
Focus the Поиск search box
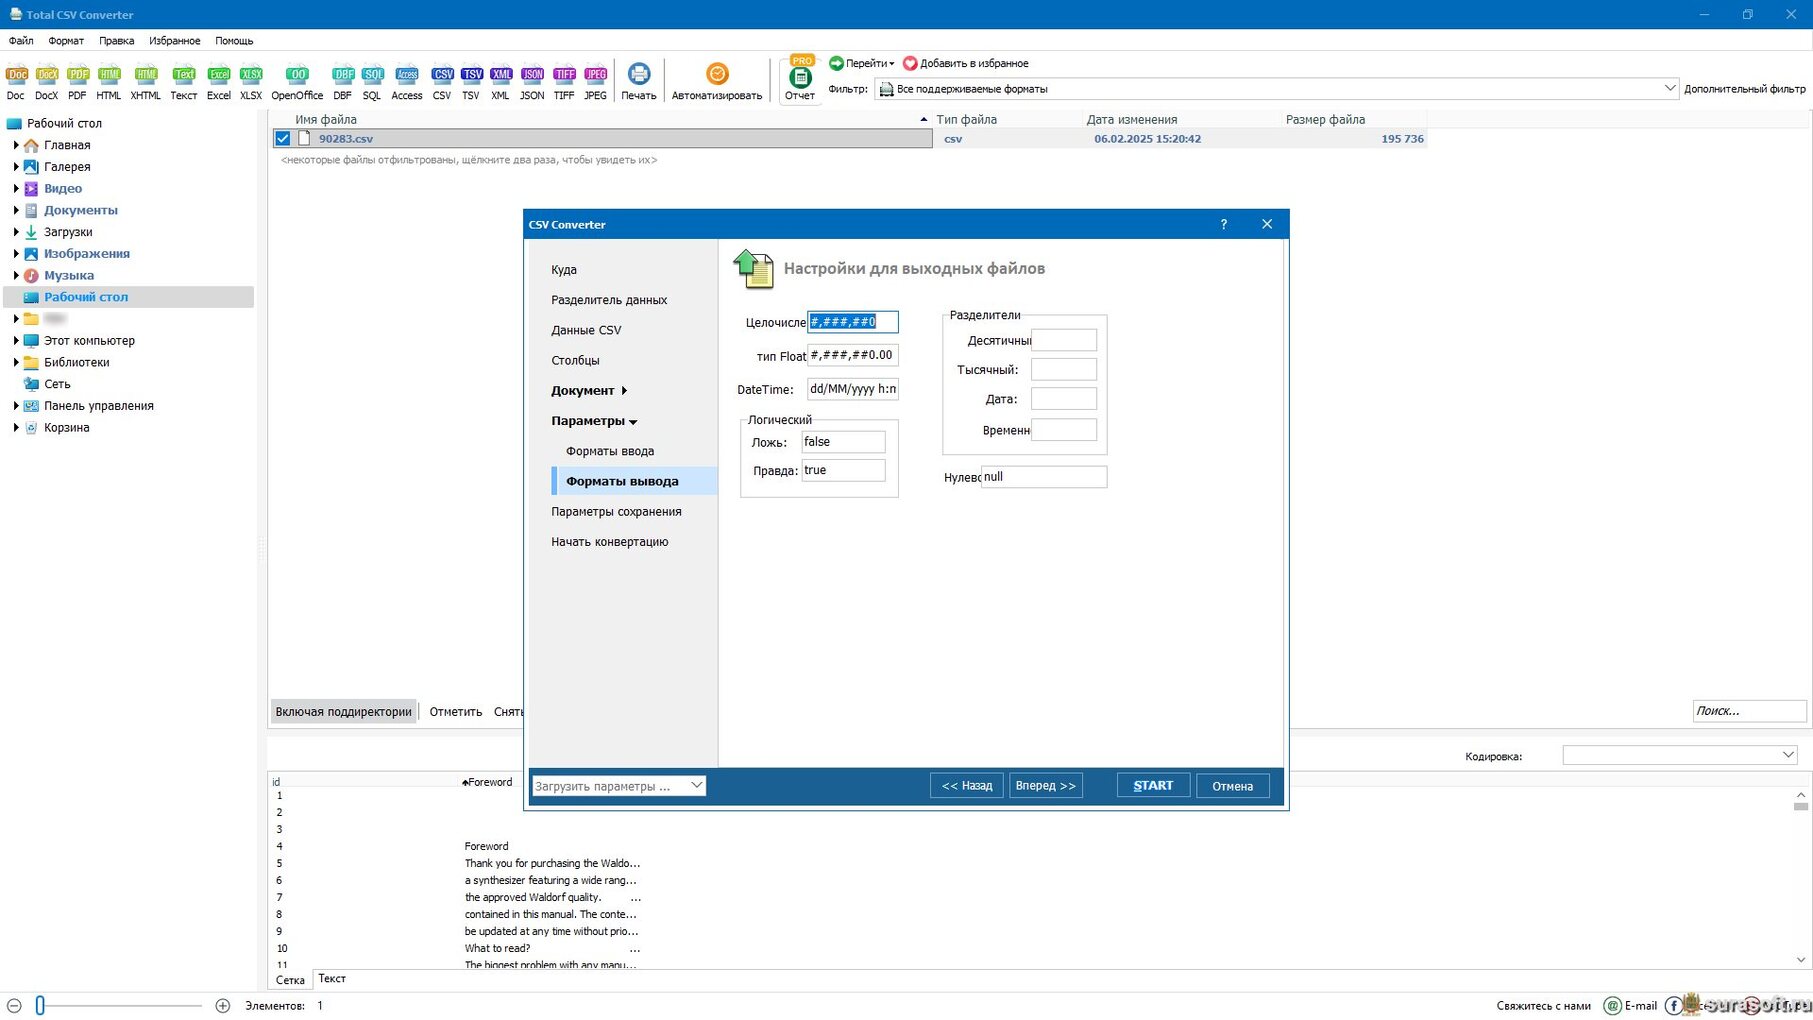(1749, 711)
